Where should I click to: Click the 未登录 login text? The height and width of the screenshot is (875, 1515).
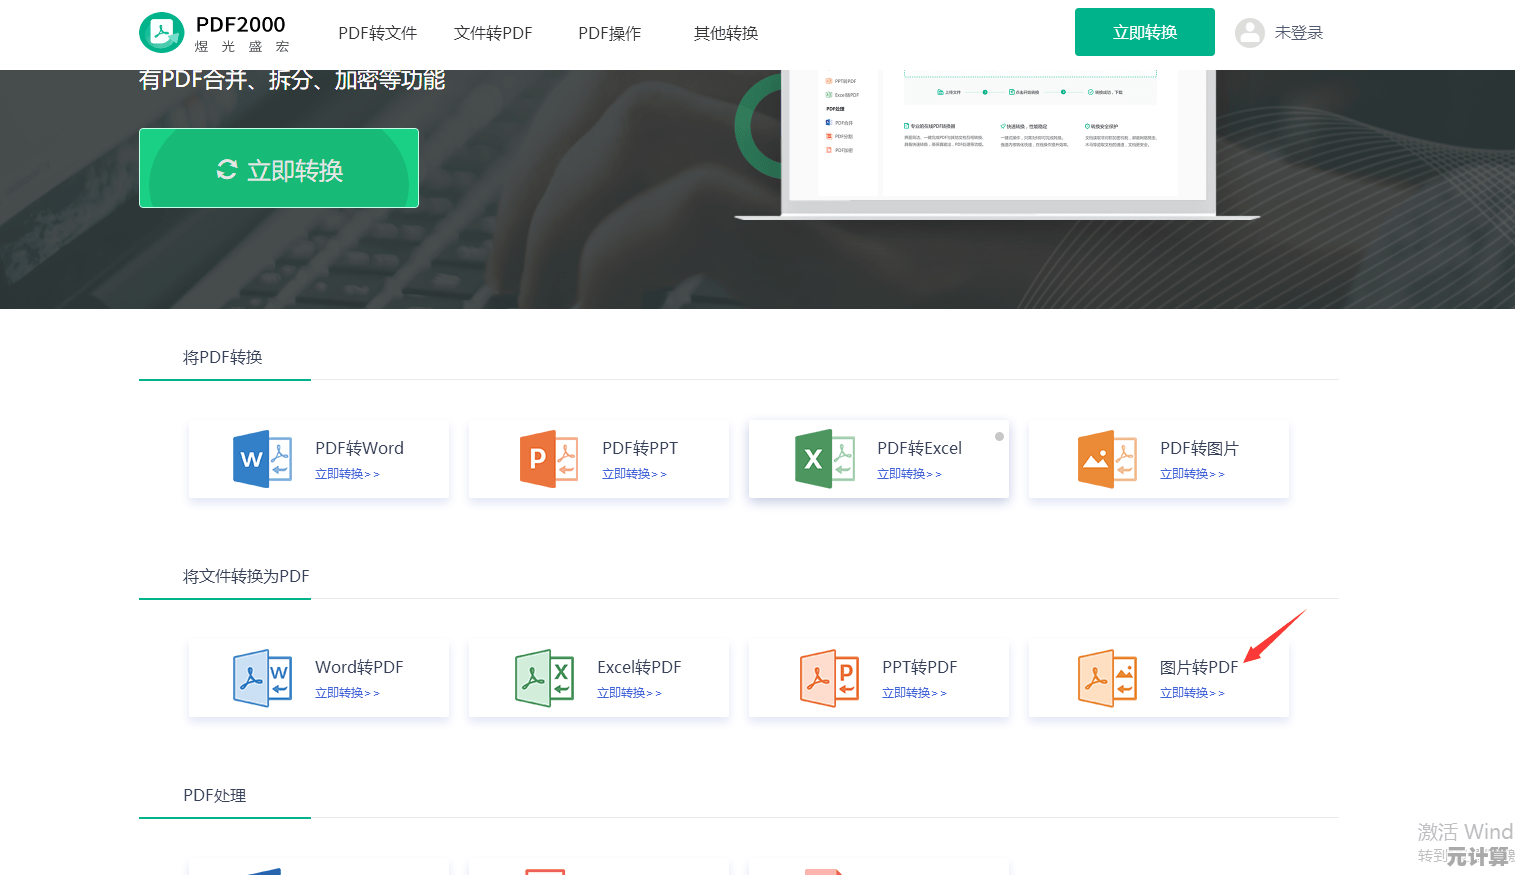coord(1298,33)
